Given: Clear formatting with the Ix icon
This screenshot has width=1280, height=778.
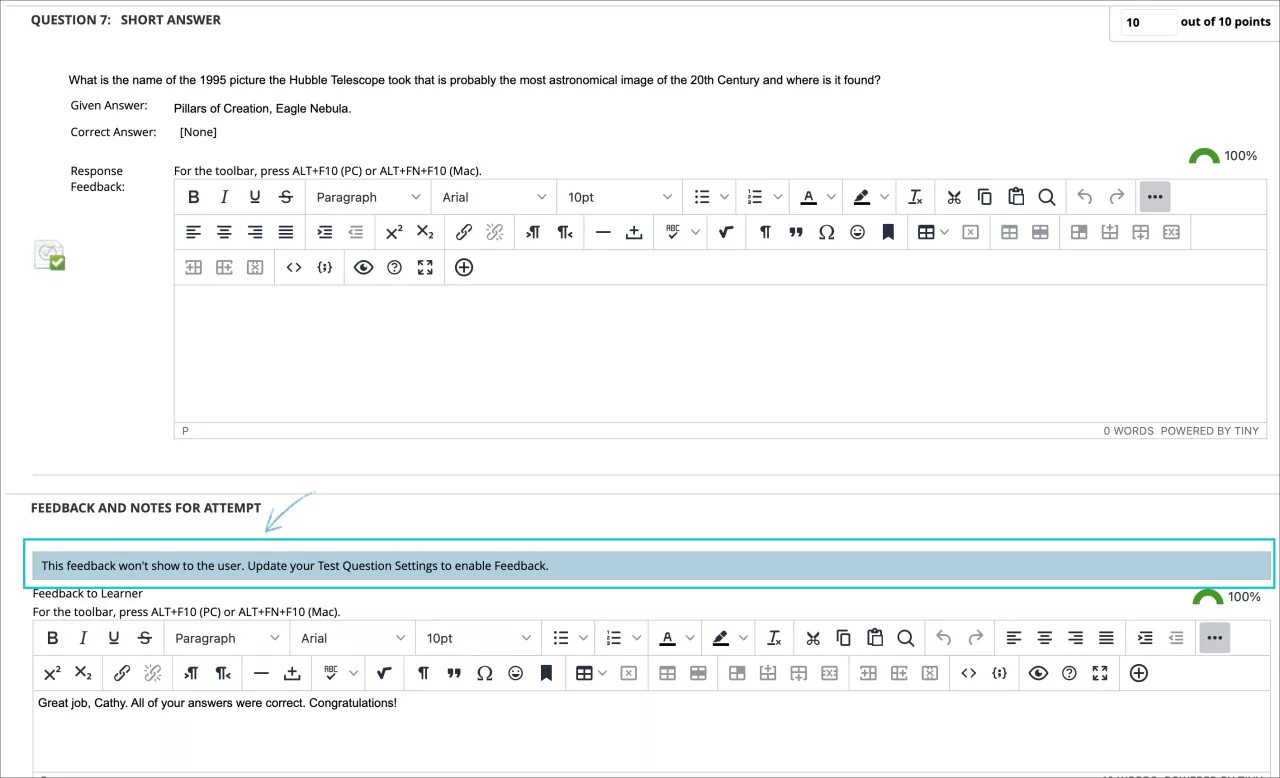Looking at the screenshot, I should [x=914, y=196].
